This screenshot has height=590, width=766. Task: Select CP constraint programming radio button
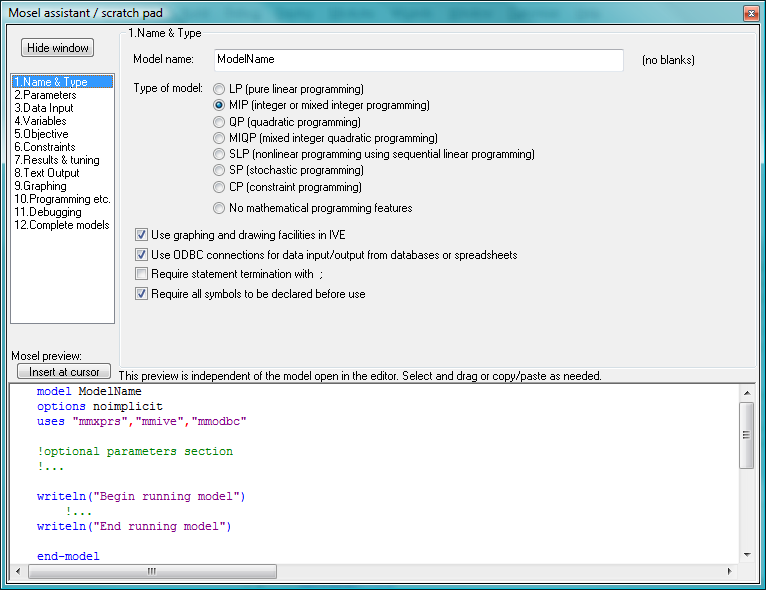point(219,187)
